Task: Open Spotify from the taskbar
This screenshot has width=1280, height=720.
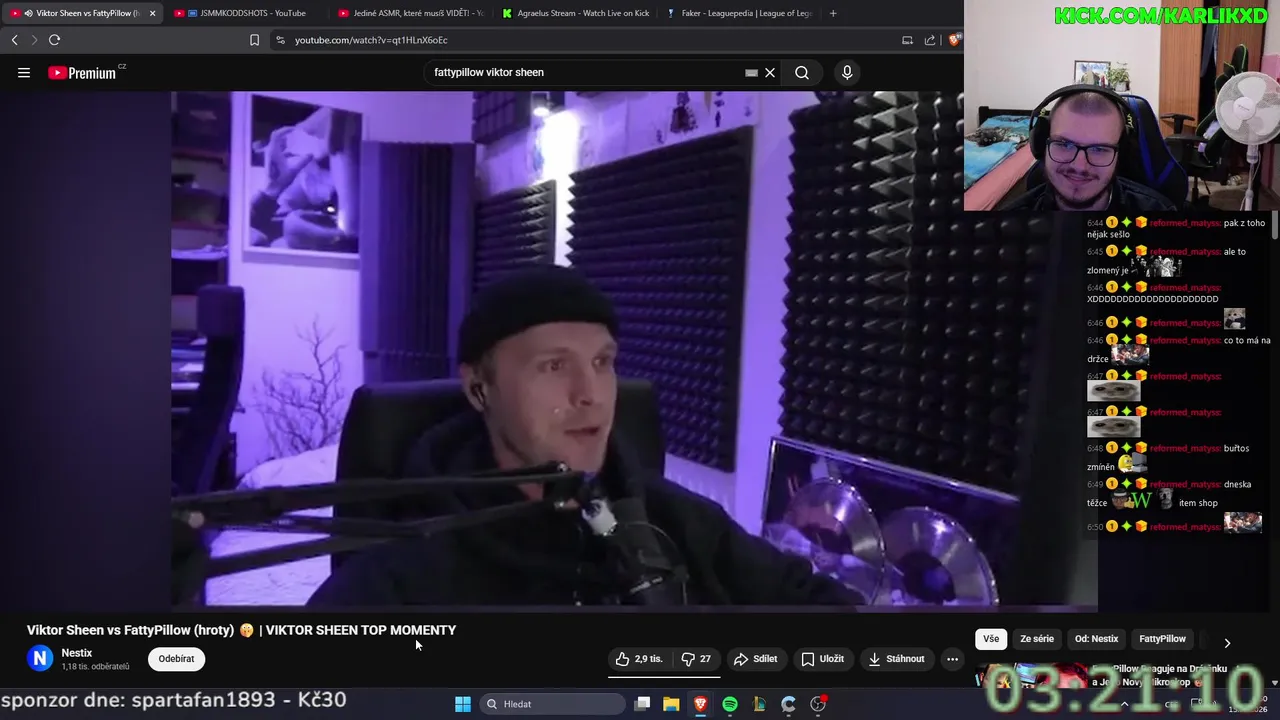Action: coord(730,704)
